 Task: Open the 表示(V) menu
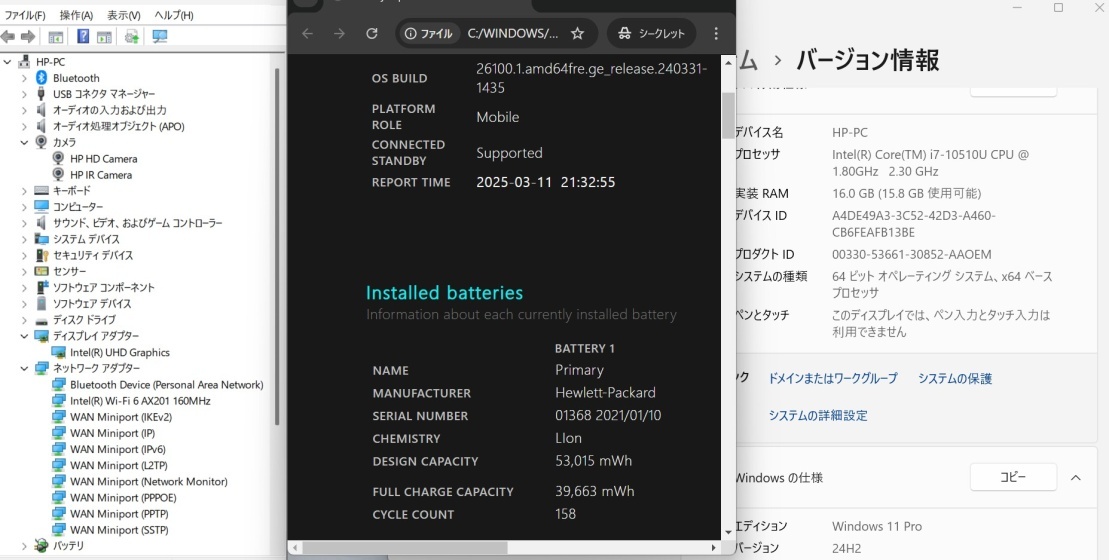point(124,15)
